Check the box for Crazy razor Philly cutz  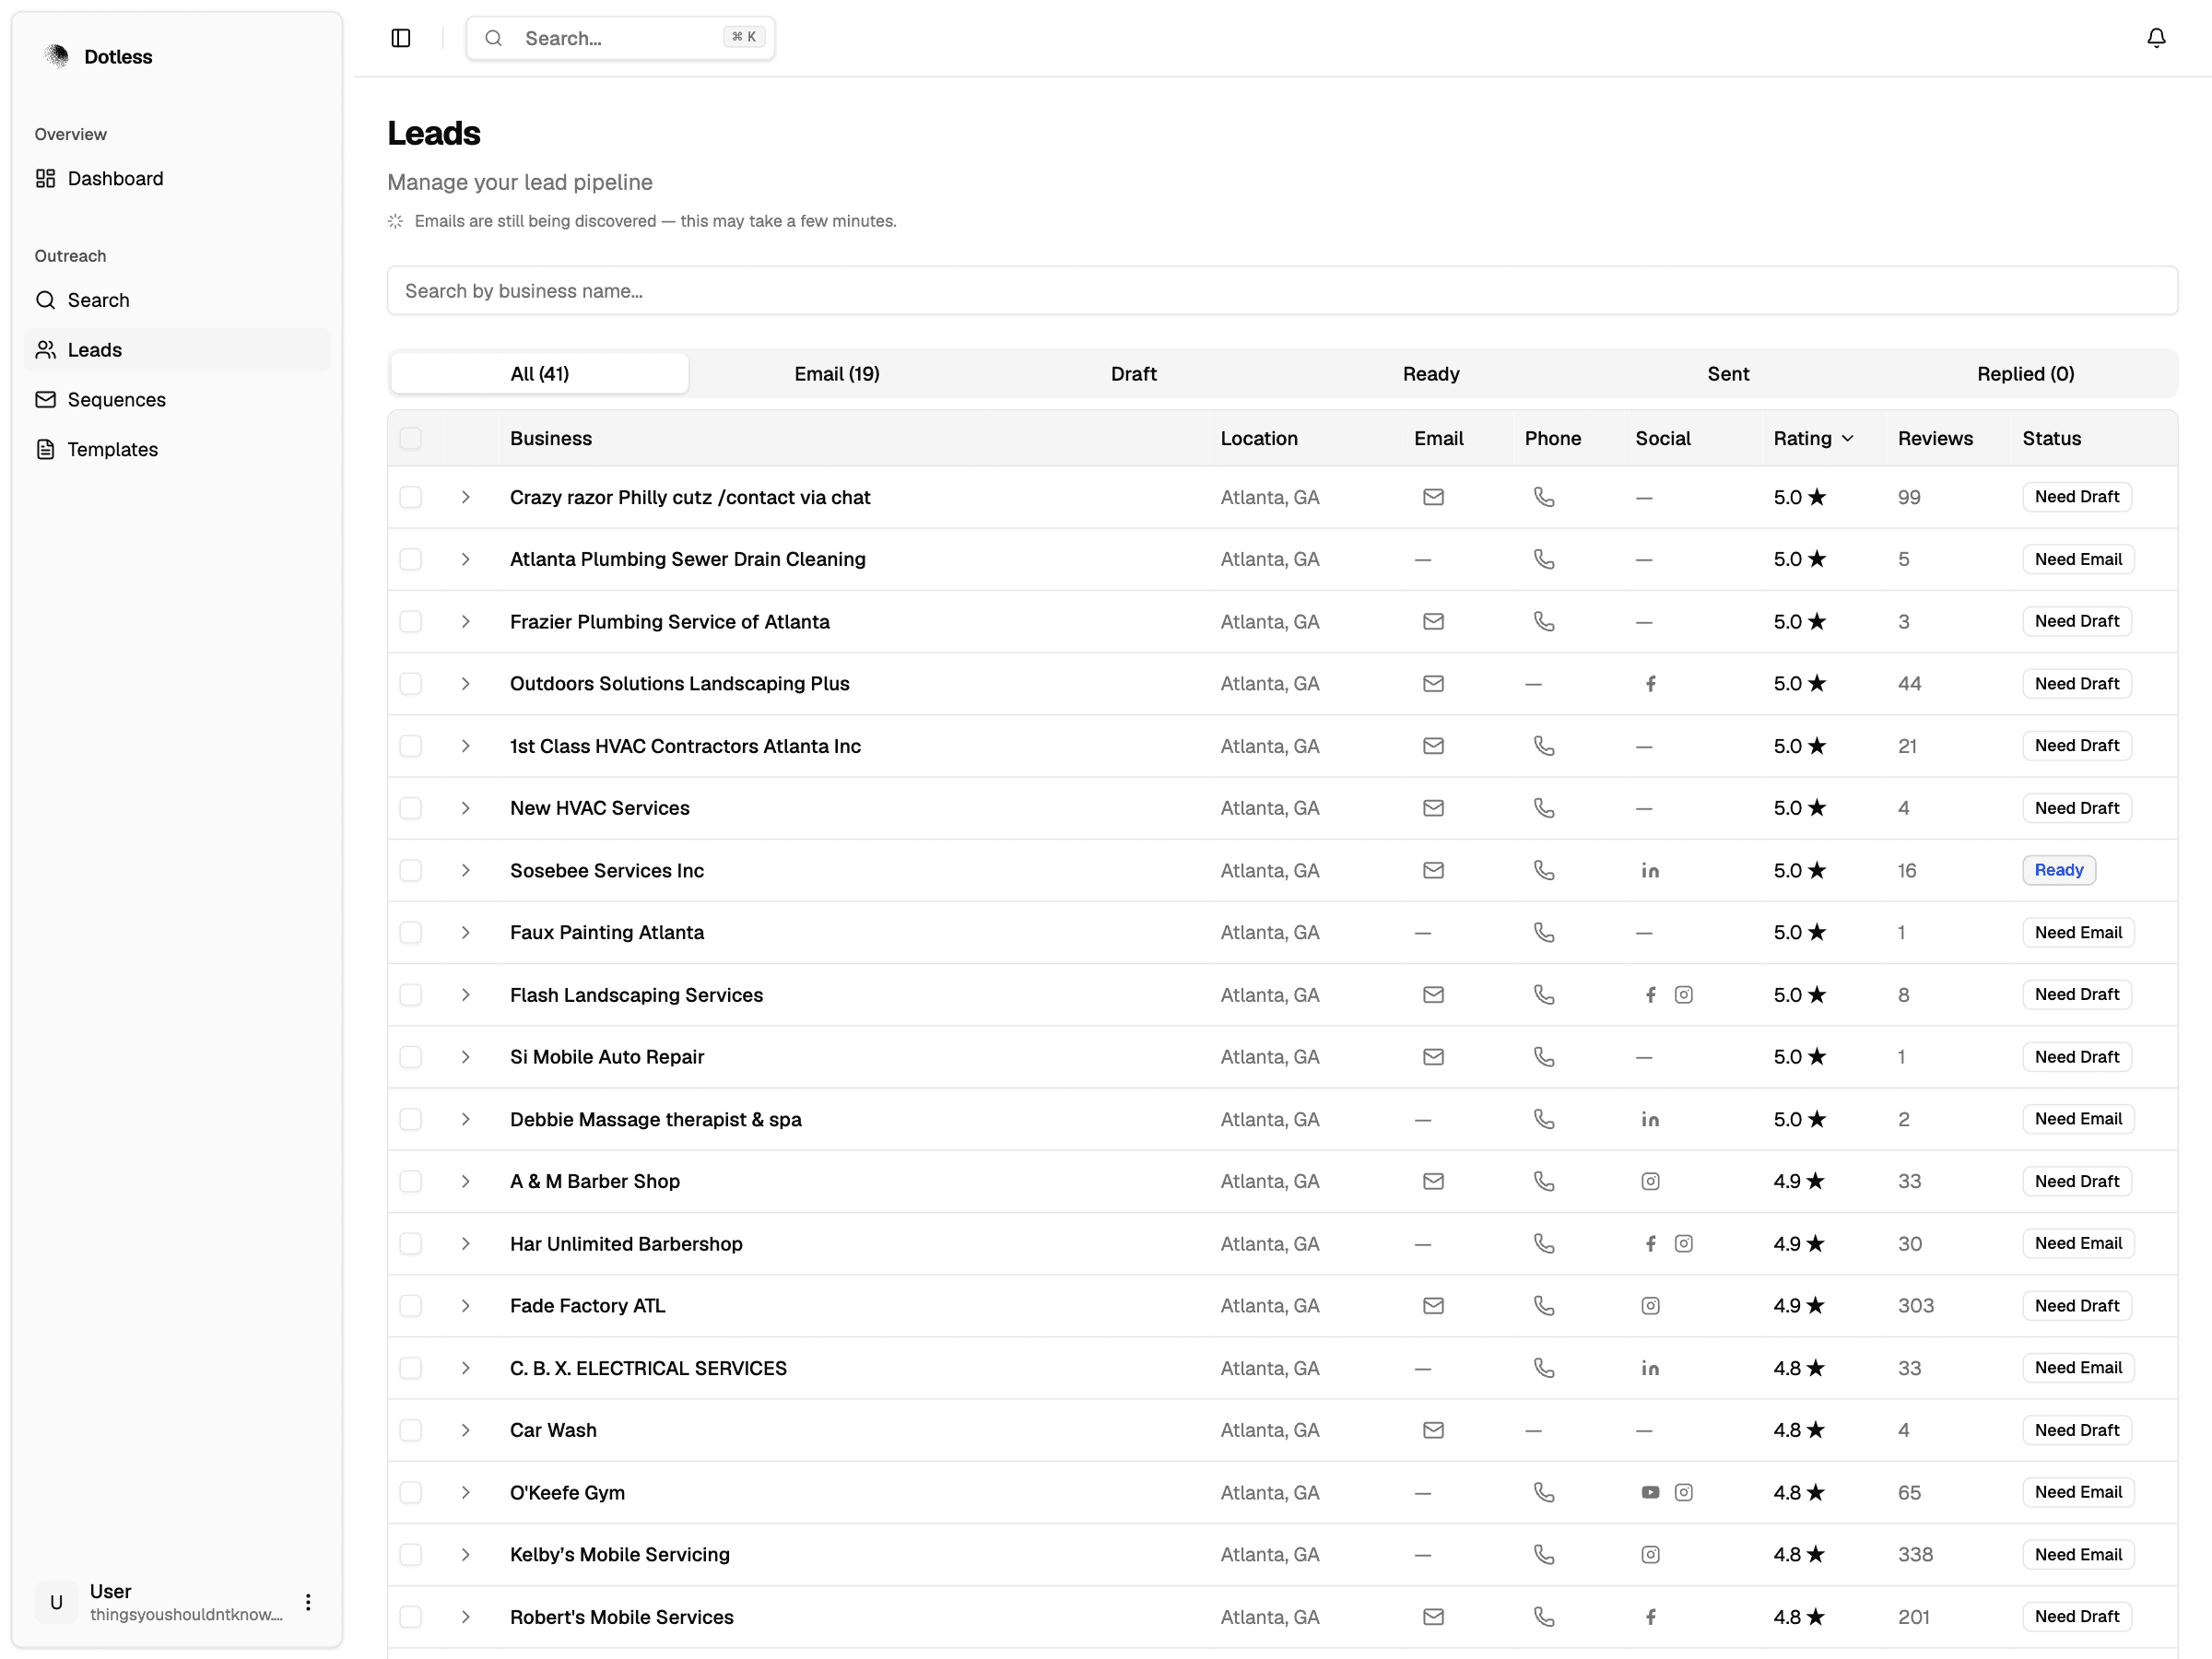click(410, 497)
